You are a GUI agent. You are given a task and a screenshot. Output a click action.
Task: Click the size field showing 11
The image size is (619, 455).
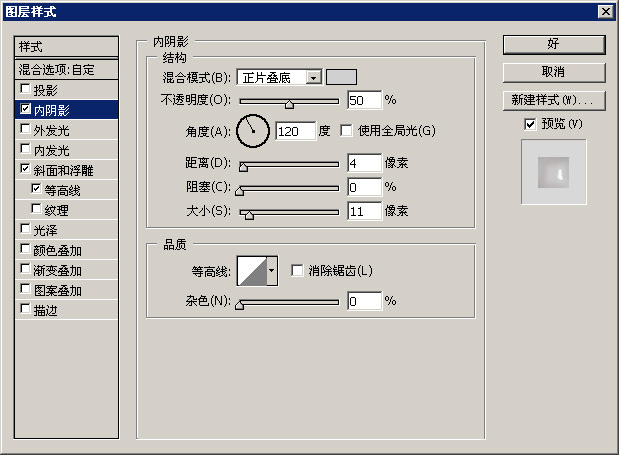[365, 211]
